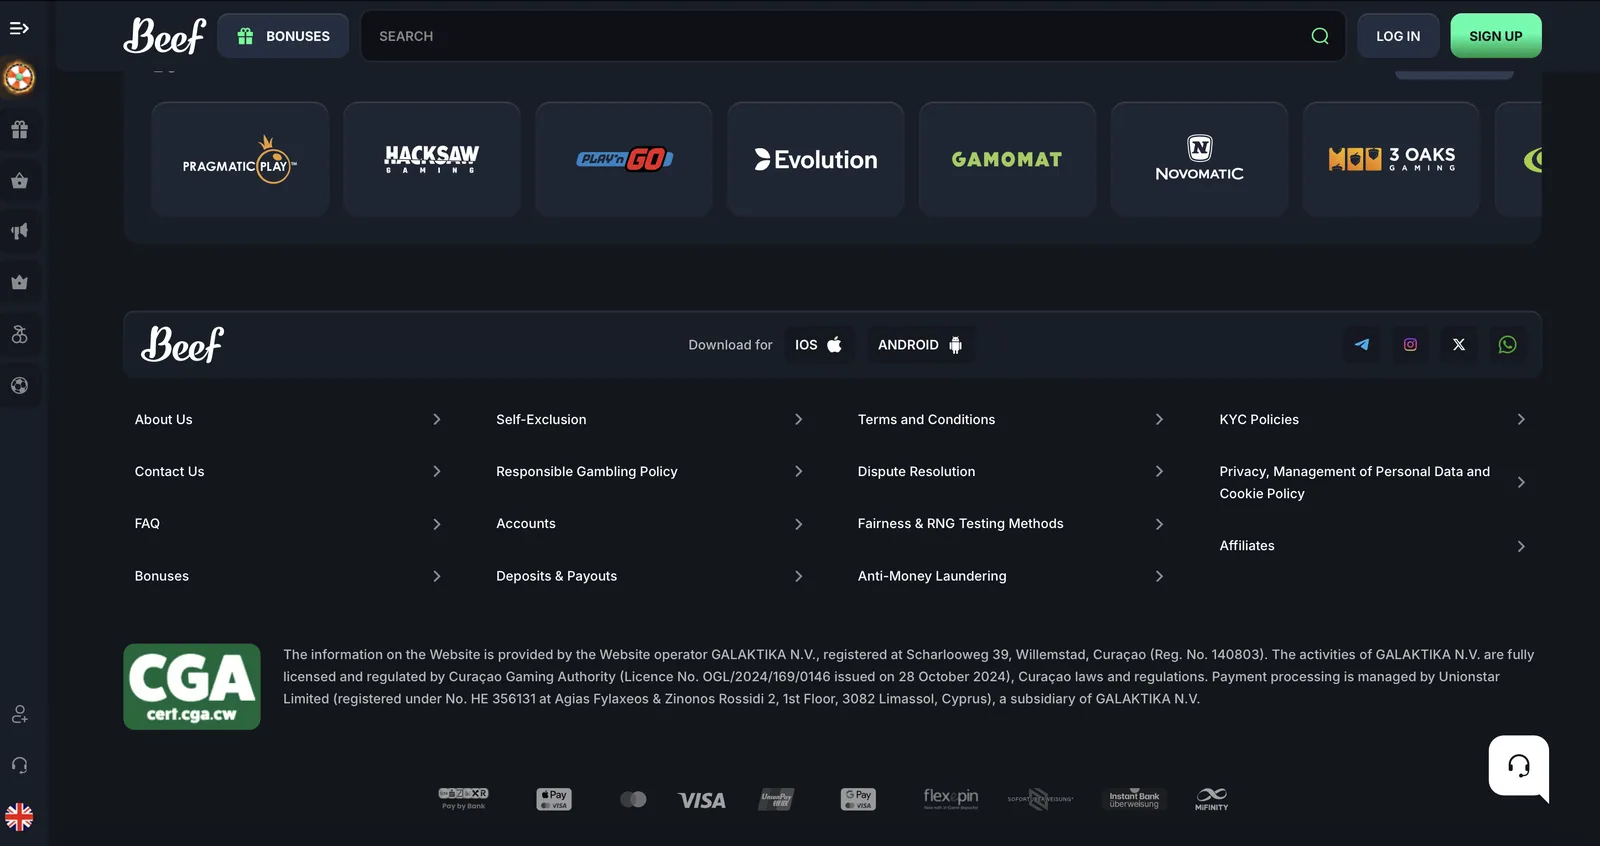Click the add-user icon in the sidebar
The height and width of the screenshot is (846, 1600).
tap(19, 714)
